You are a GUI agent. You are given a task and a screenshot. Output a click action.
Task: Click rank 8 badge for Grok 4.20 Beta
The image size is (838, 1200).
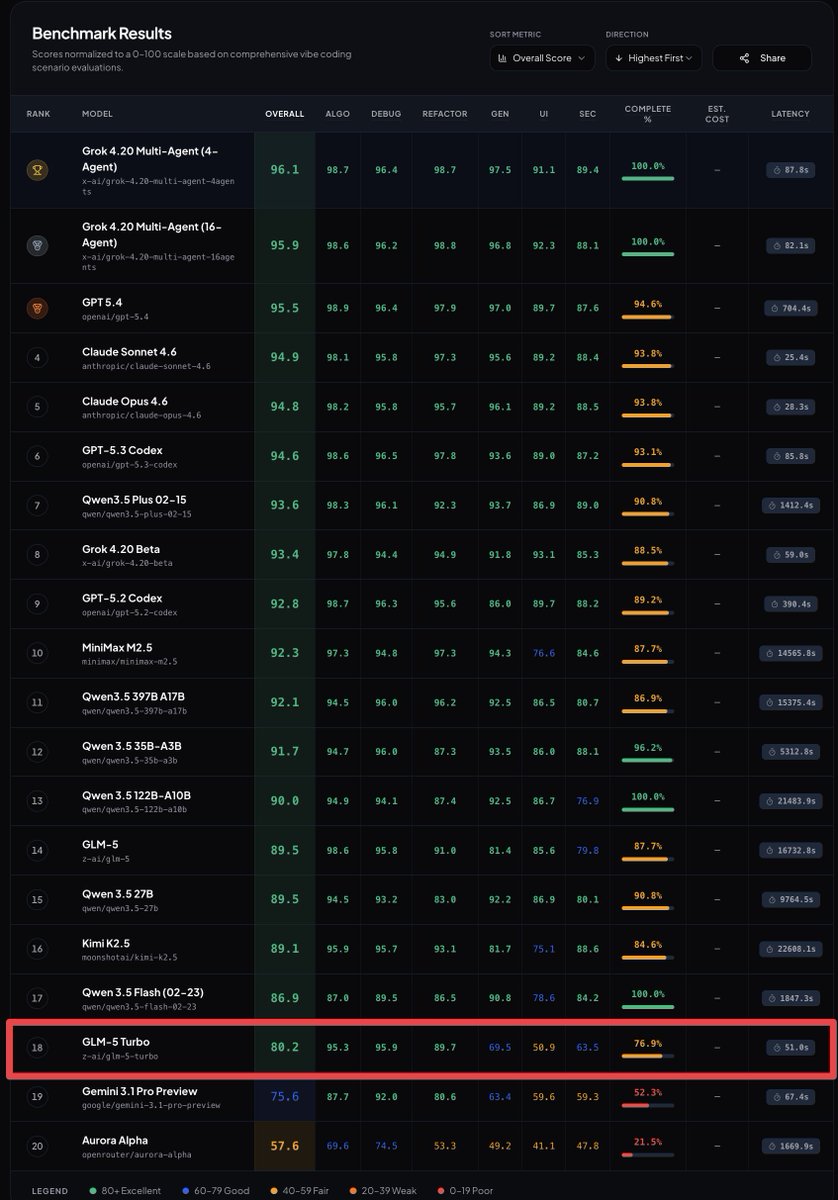38,555
